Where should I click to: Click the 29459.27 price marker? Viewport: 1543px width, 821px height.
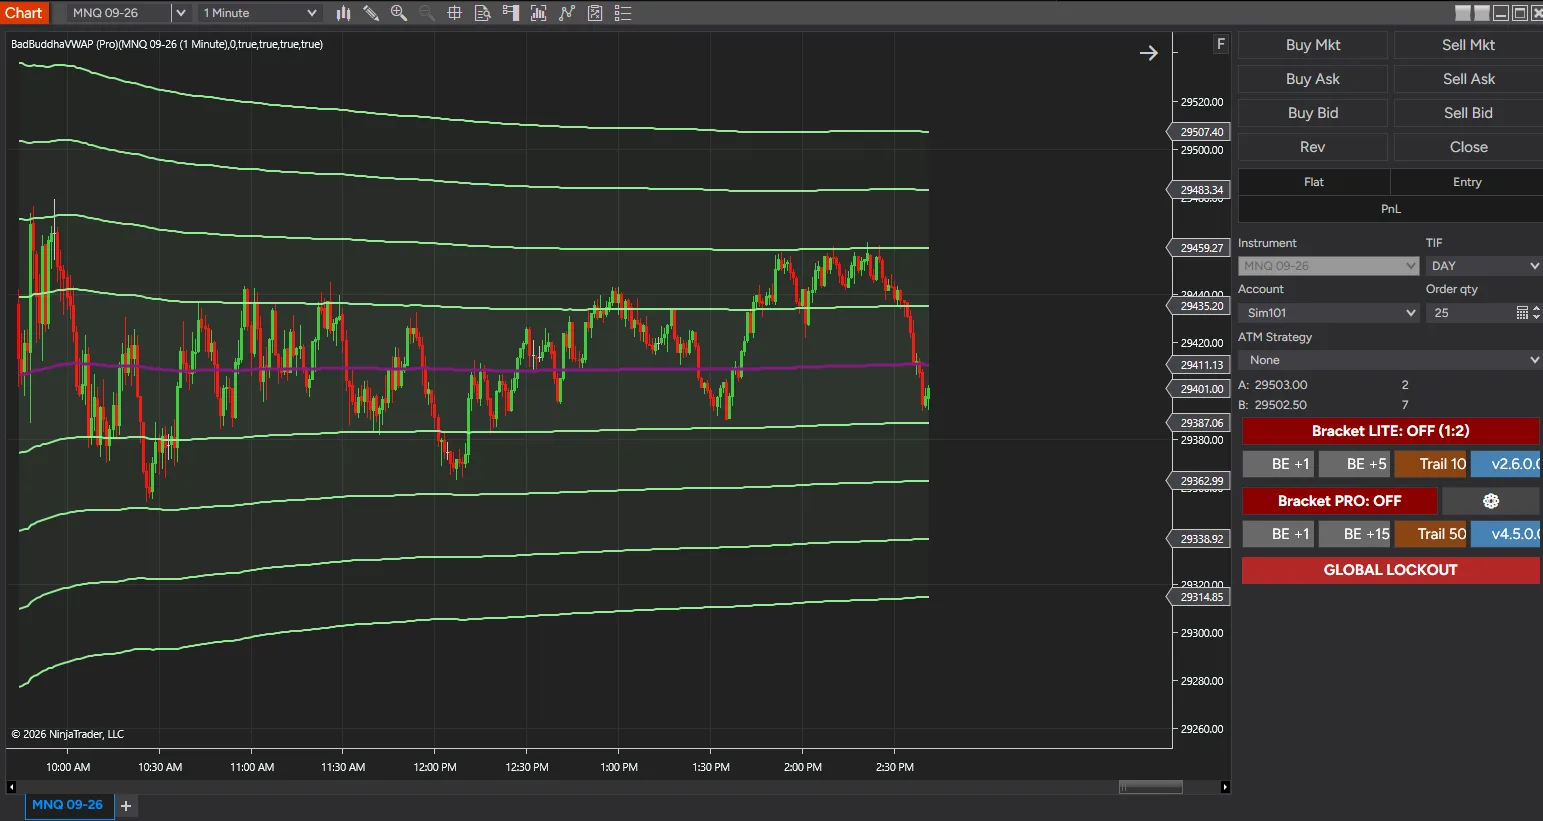click(x=1199, y=248)
